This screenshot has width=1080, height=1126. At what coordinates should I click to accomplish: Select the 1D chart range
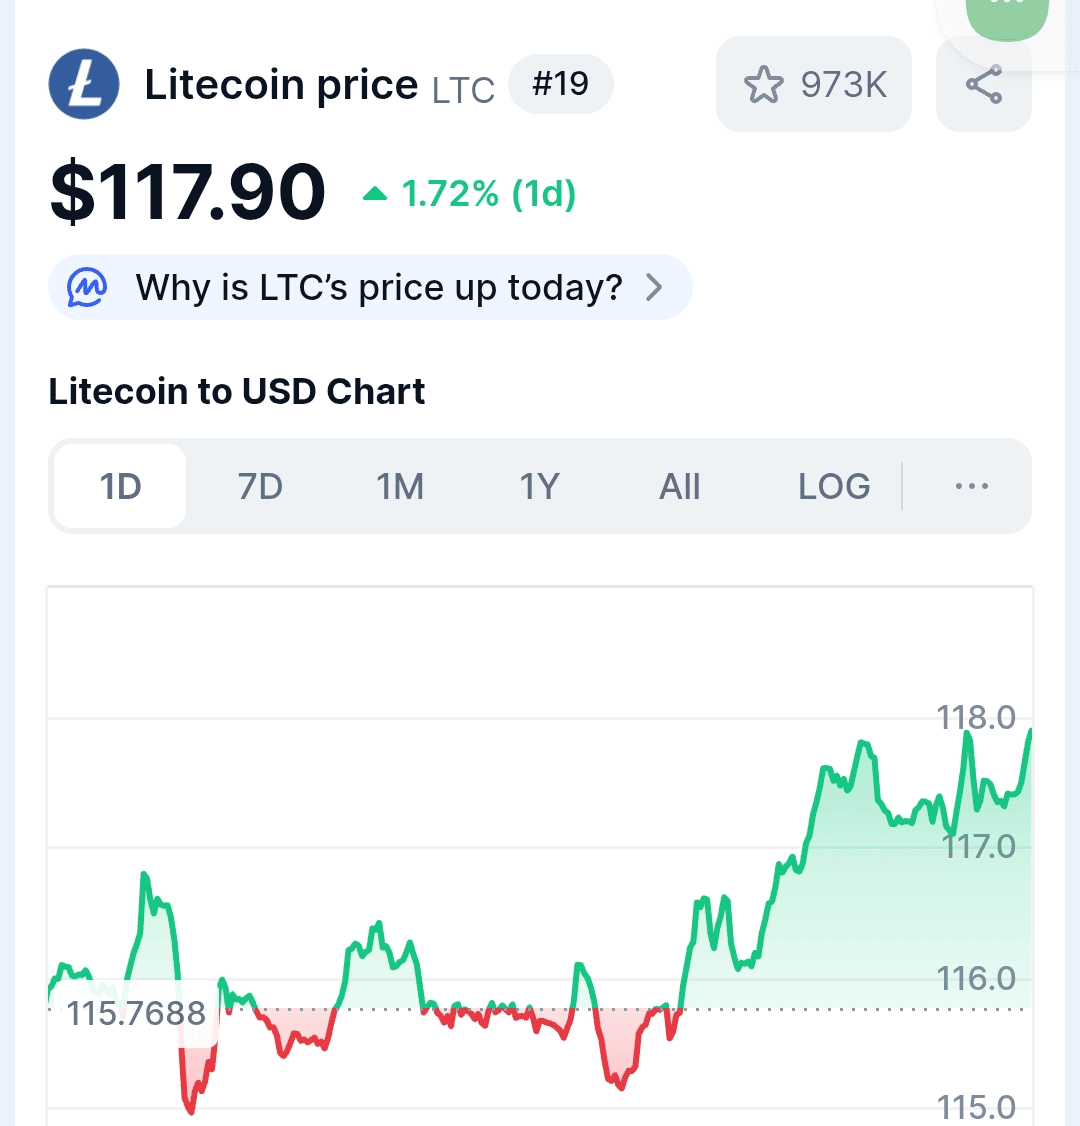click(120, 486)
